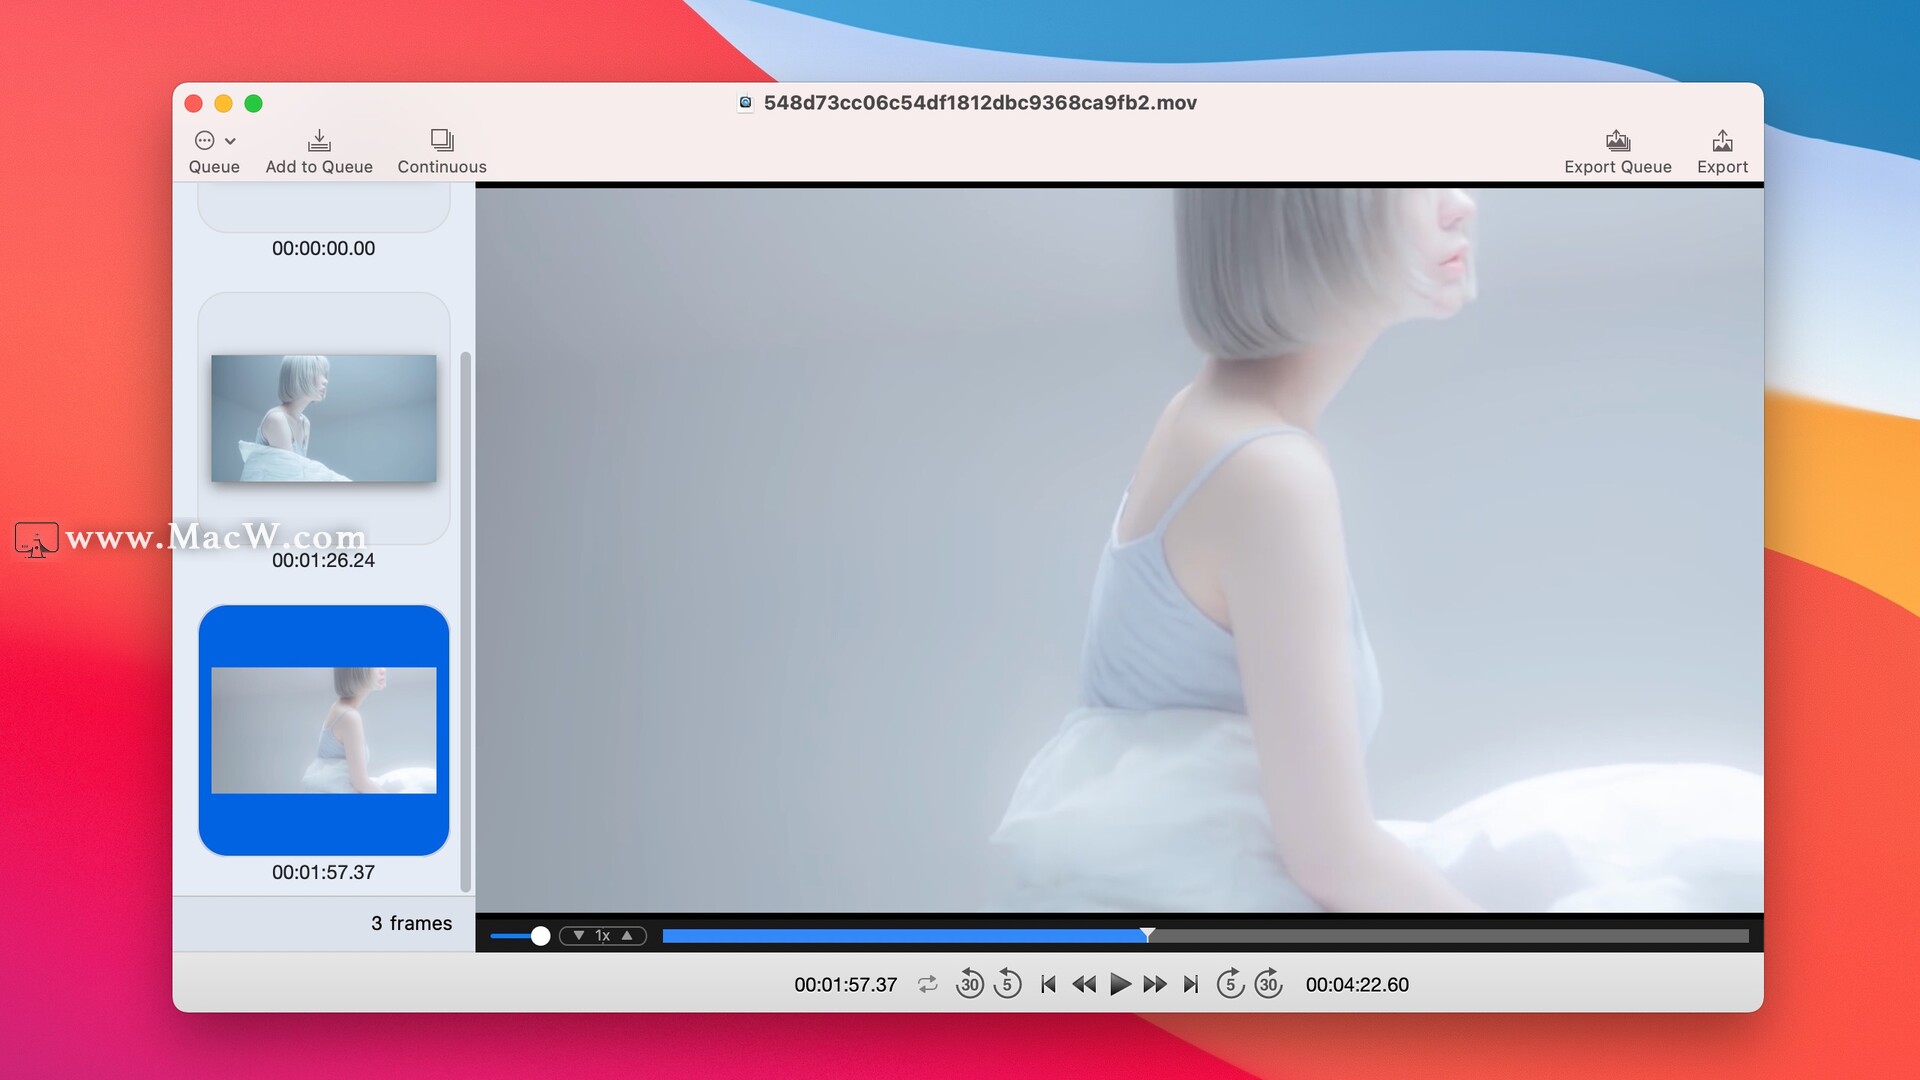Select the Continuous capture mode icon
1920x1080 pixels.
(x=441, y=140)
